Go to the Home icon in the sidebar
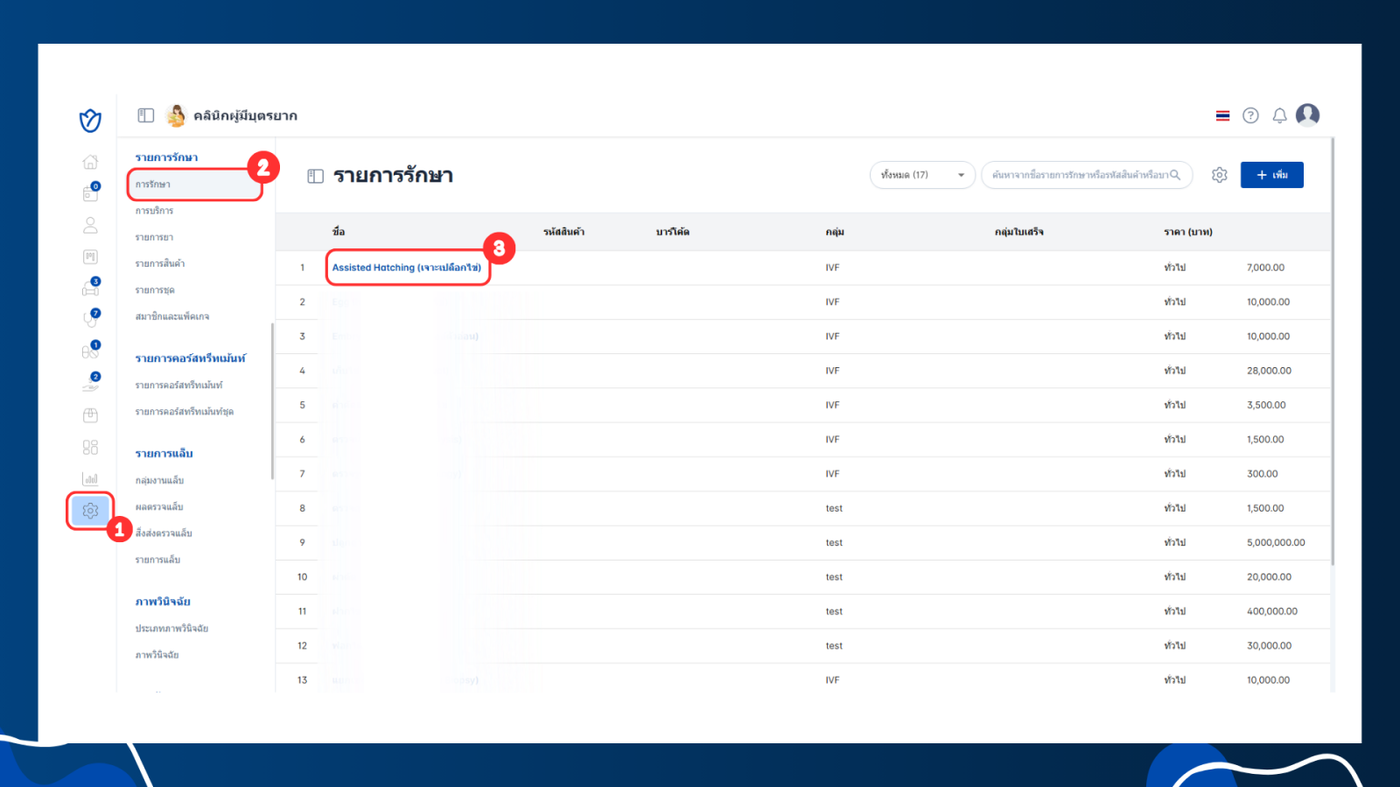Viewport: 1400px width, 787px height. (90, 162)
